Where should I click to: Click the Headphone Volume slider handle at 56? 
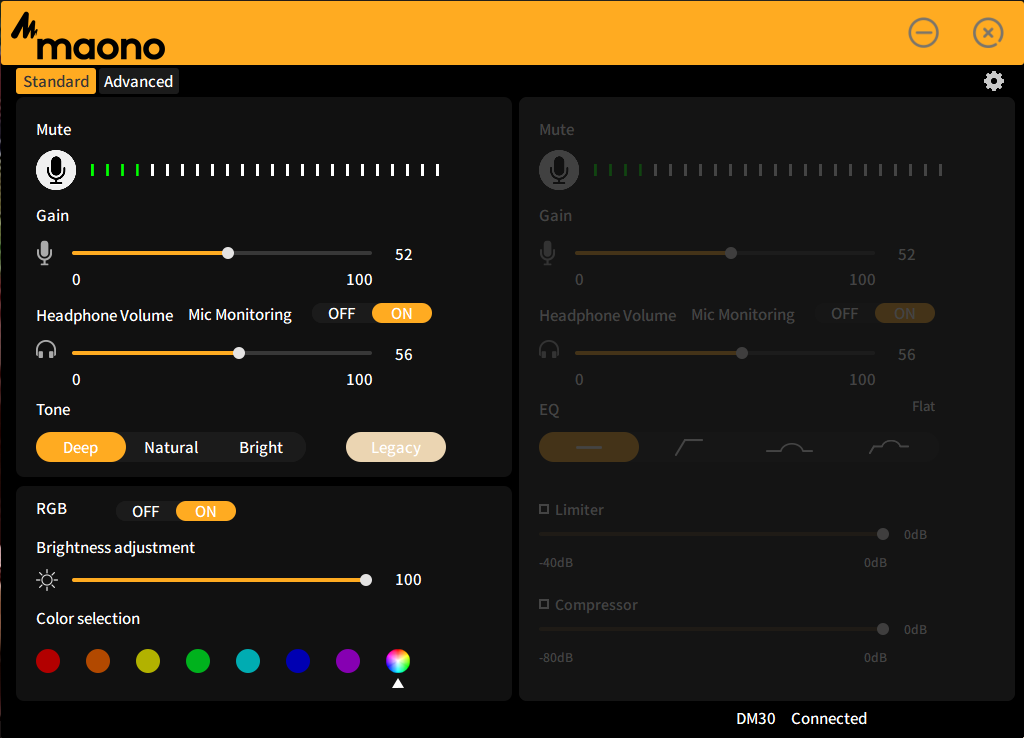[239, 353]
